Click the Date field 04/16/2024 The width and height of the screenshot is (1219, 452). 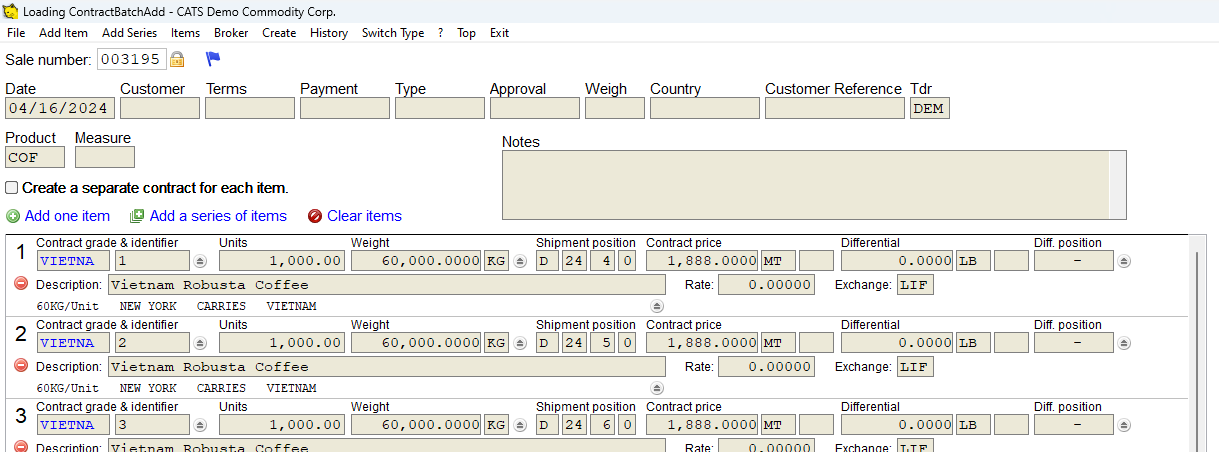click(x=60, y=109)
